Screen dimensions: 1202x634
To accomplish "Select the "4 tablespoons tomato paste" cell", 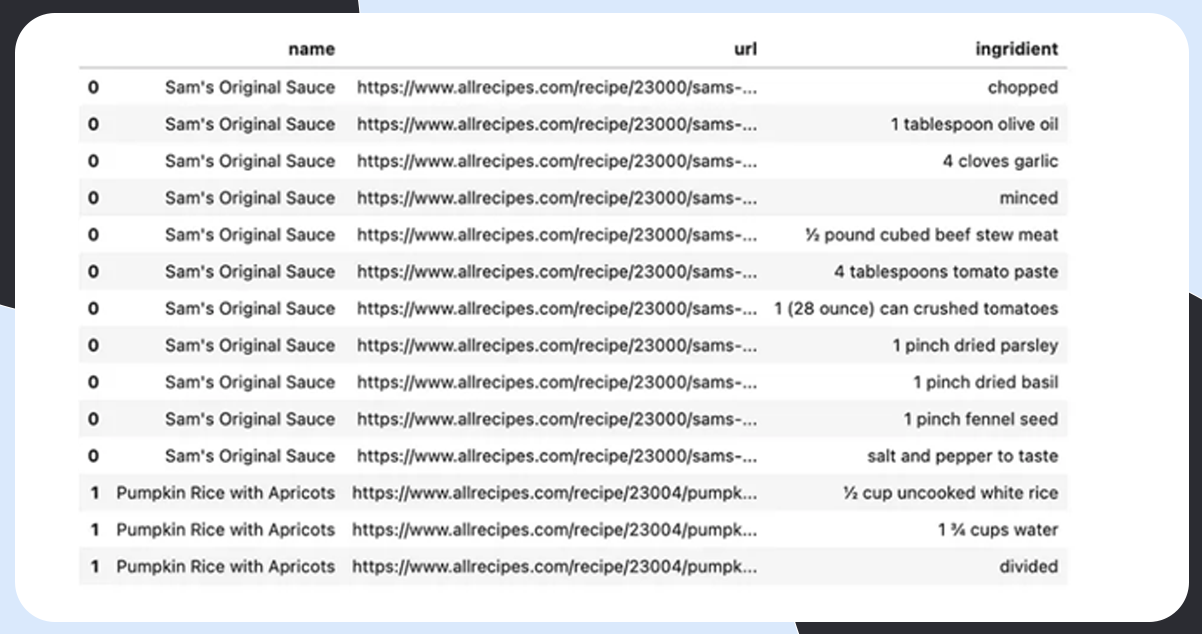I will tap(946, 272).
